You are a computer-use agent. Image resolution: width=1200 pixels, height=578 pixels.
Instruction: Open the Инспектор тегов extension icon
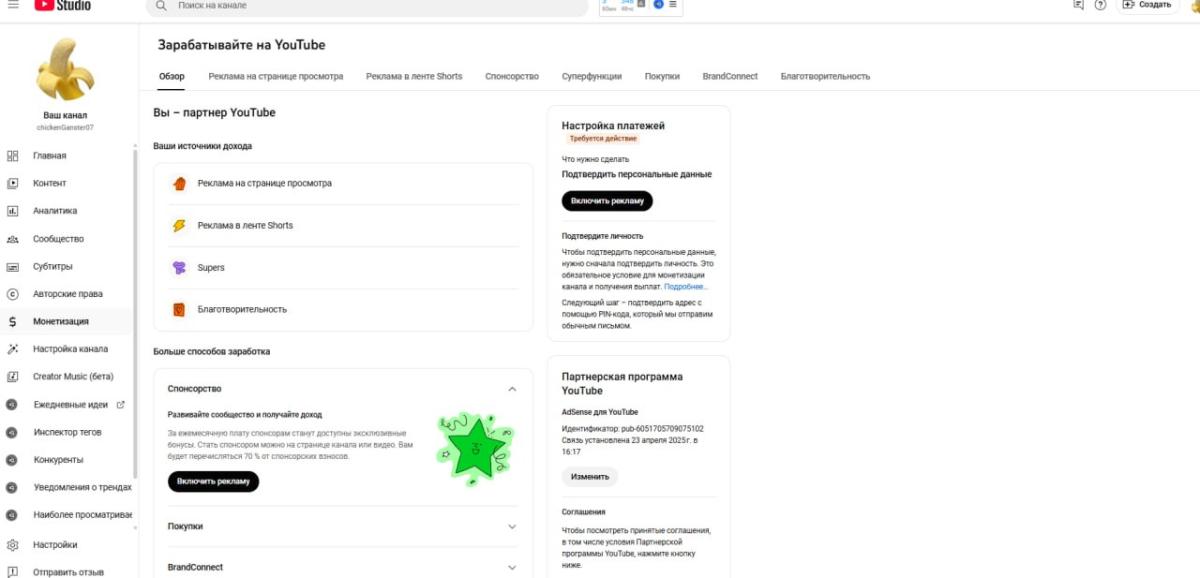point(13,432)
